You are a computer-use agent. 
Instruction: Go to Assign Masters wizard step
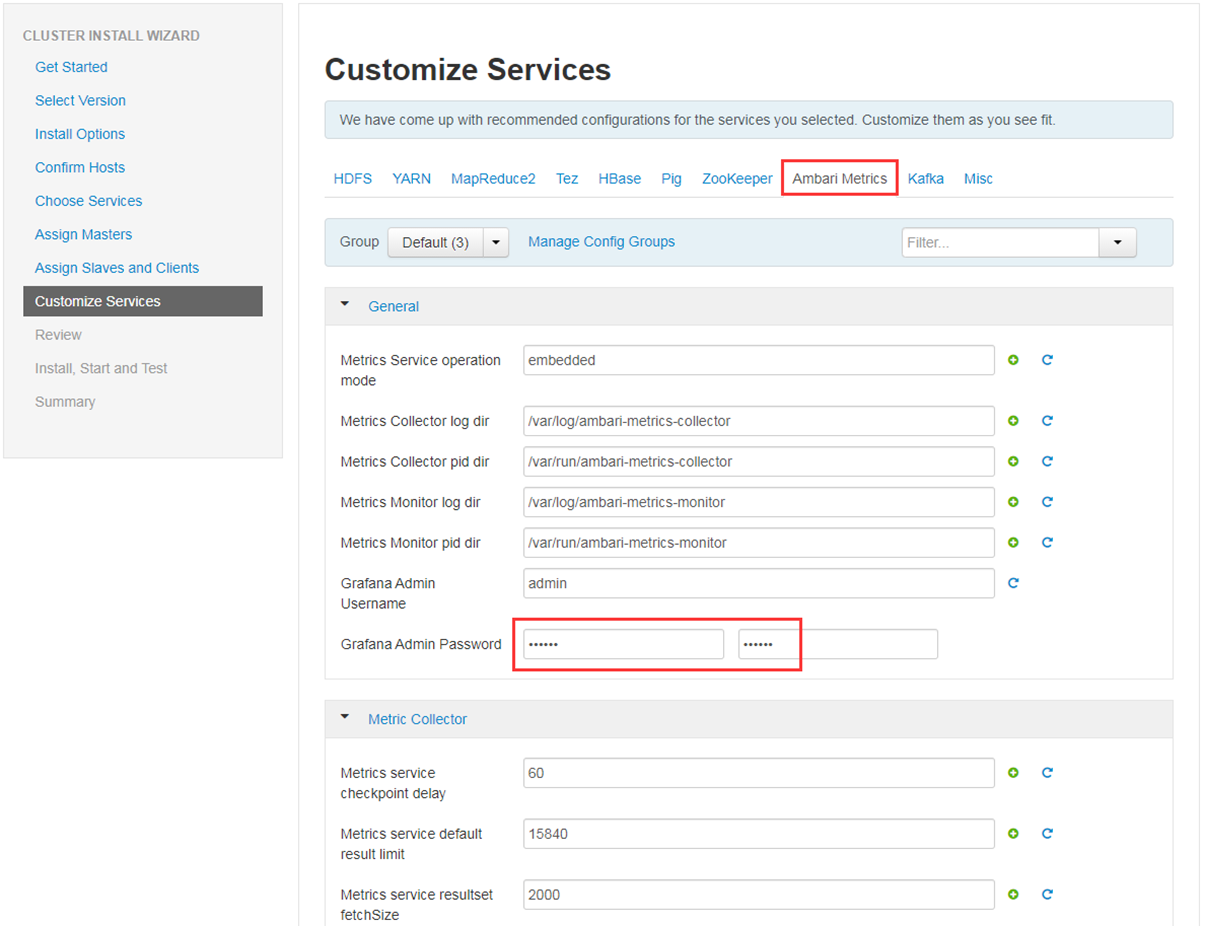coord(83,234)
